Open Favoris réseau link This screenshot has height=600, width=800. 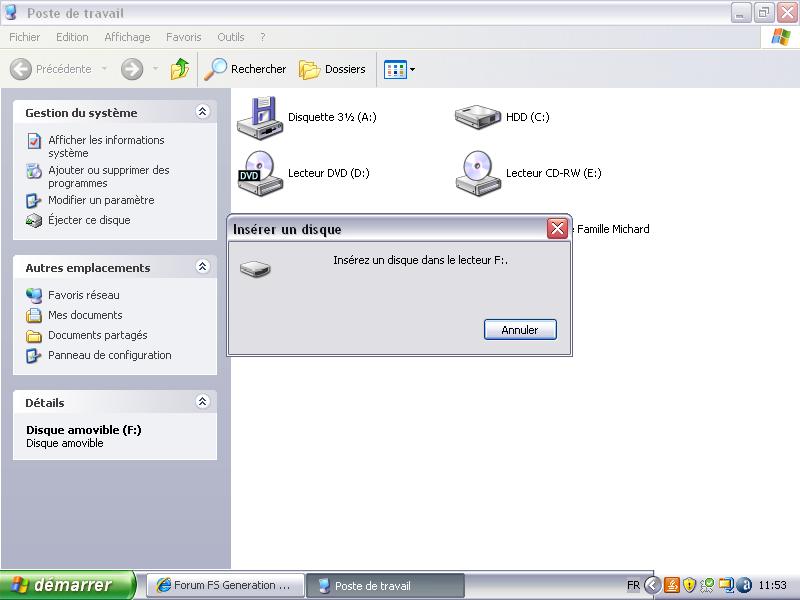pos(84,295)
